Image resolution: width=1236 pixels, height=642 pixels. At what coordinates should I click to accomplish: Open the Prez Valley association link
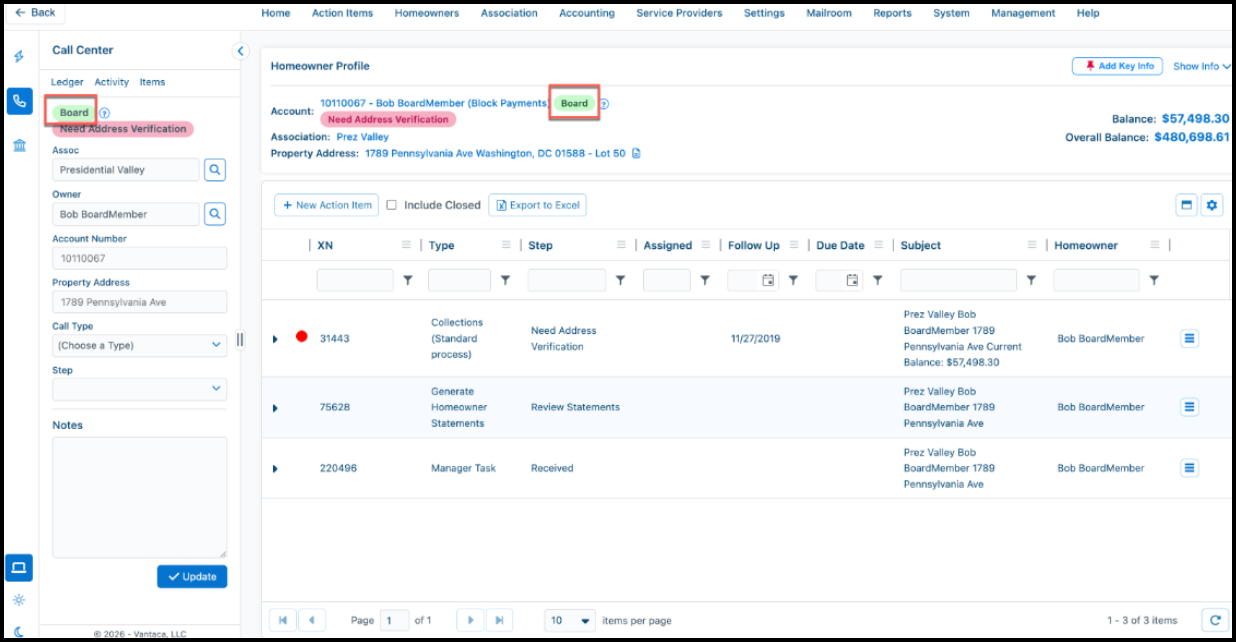coord(362,137)
